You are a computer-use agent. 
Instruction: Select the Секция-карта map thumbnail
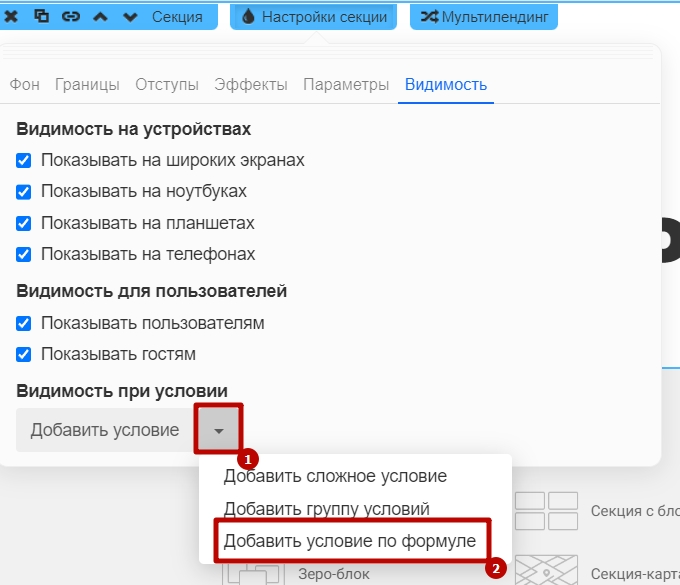pyautogui.click(x=546, y=570)
